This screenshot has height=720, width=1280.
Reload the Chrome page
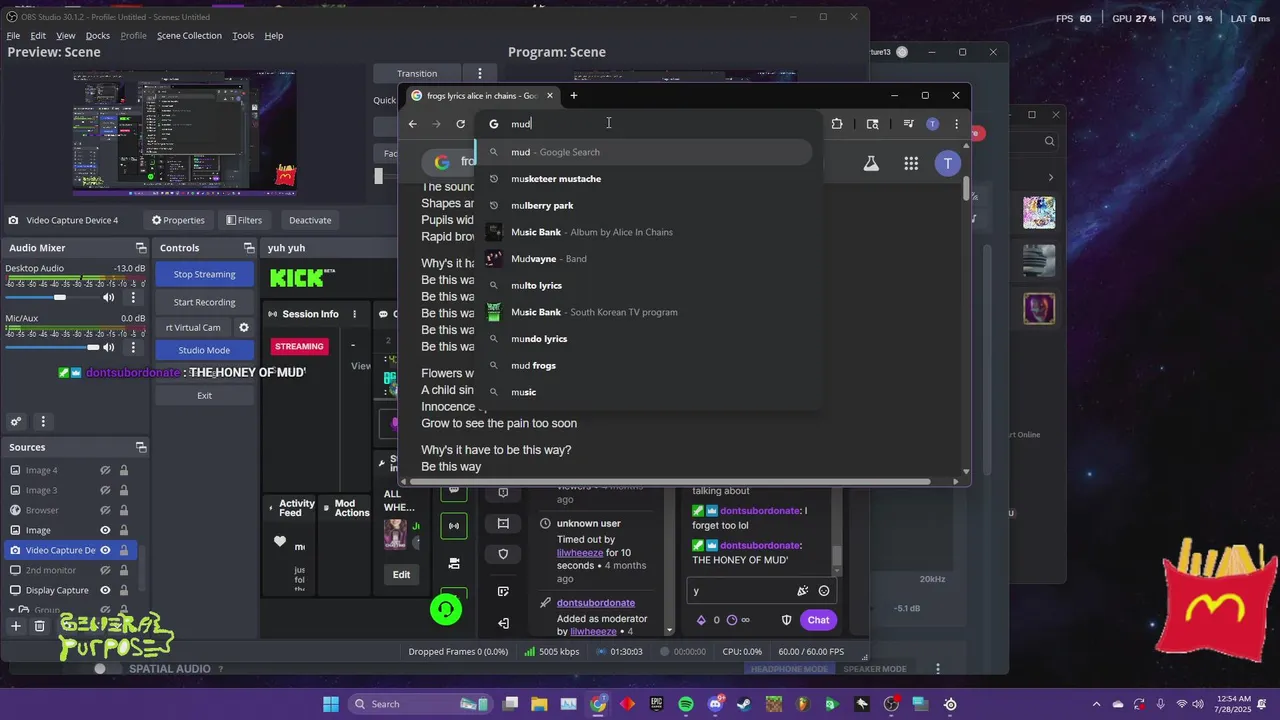tap(460, 124)
